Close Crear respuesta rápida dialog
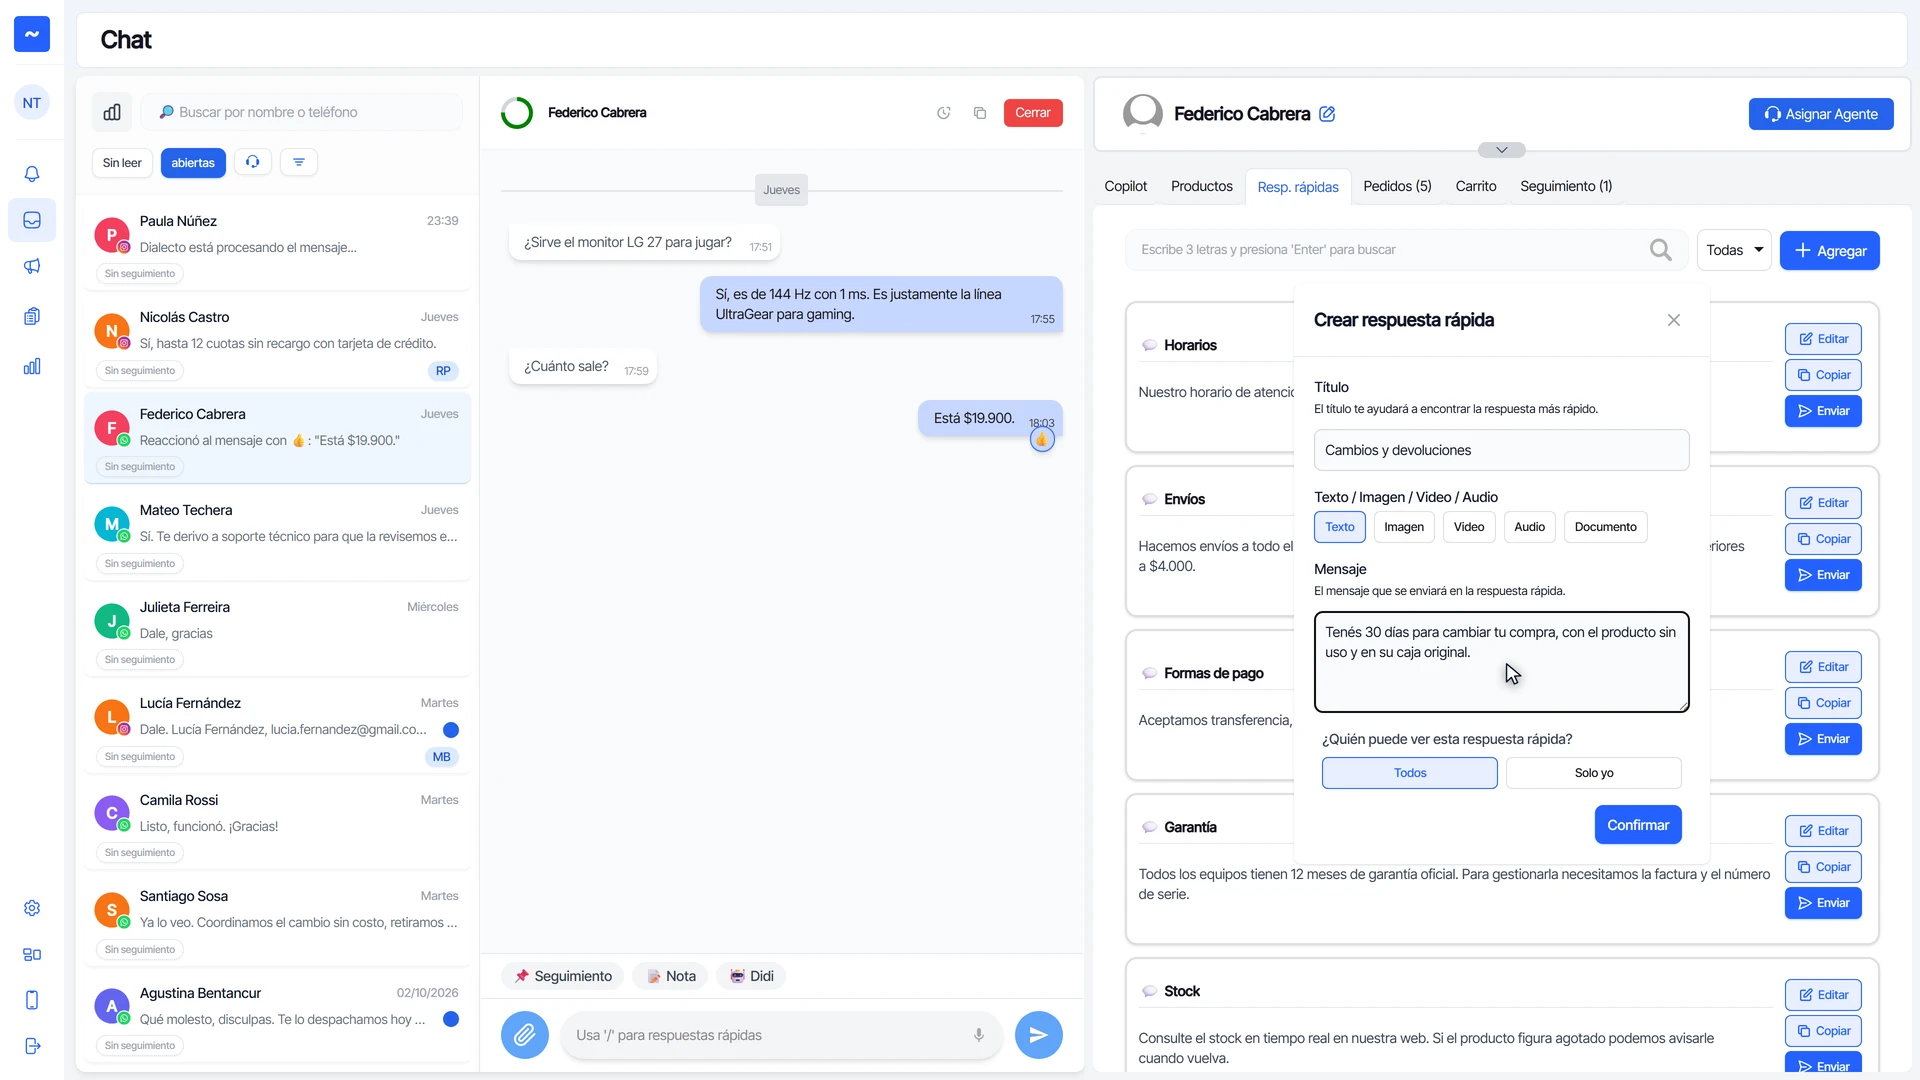 tap(1674, 320)
